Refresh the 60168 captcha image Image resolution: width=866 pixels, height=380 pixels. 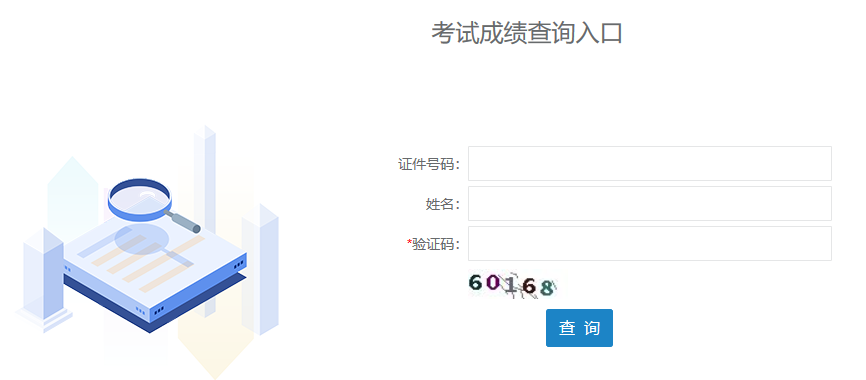513,285
